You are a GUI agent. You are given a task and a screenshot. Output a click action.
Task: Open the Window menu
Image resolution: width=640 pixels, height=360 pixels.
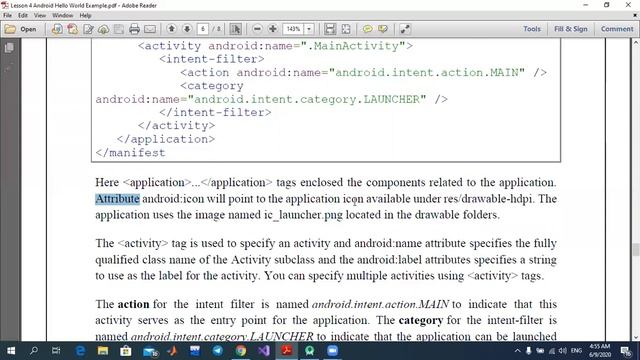(x=62, y=16)
